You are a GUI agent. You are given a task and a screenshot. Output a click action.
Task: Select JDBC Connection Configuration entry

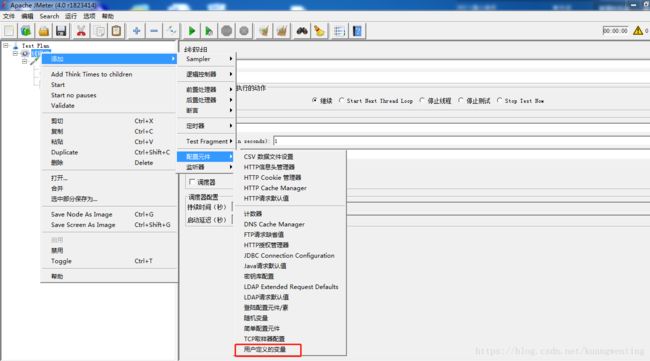pos(290,255)
